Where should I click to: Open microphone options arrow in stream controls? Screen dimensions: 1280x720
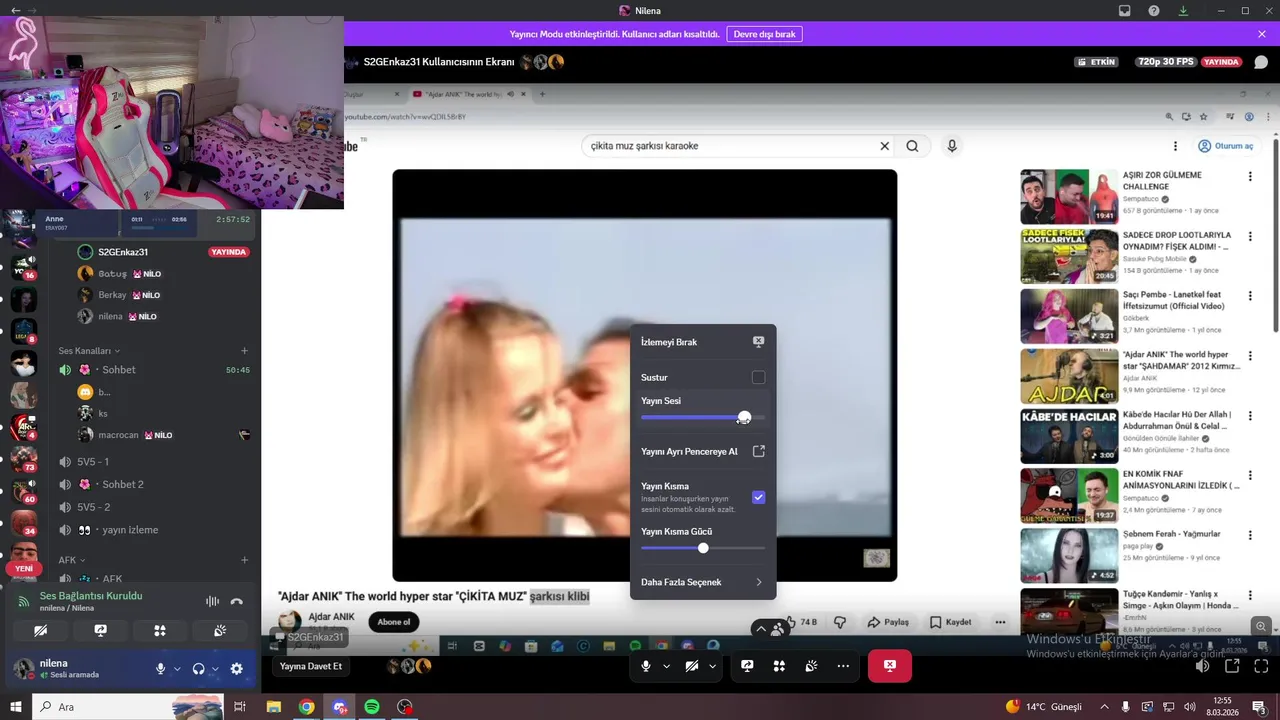[x=667, y=666]
